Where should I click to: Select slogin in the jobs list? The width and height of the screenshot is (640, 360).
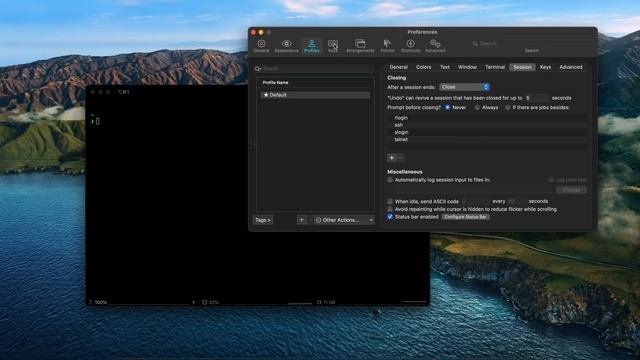(x=487, y=132)
